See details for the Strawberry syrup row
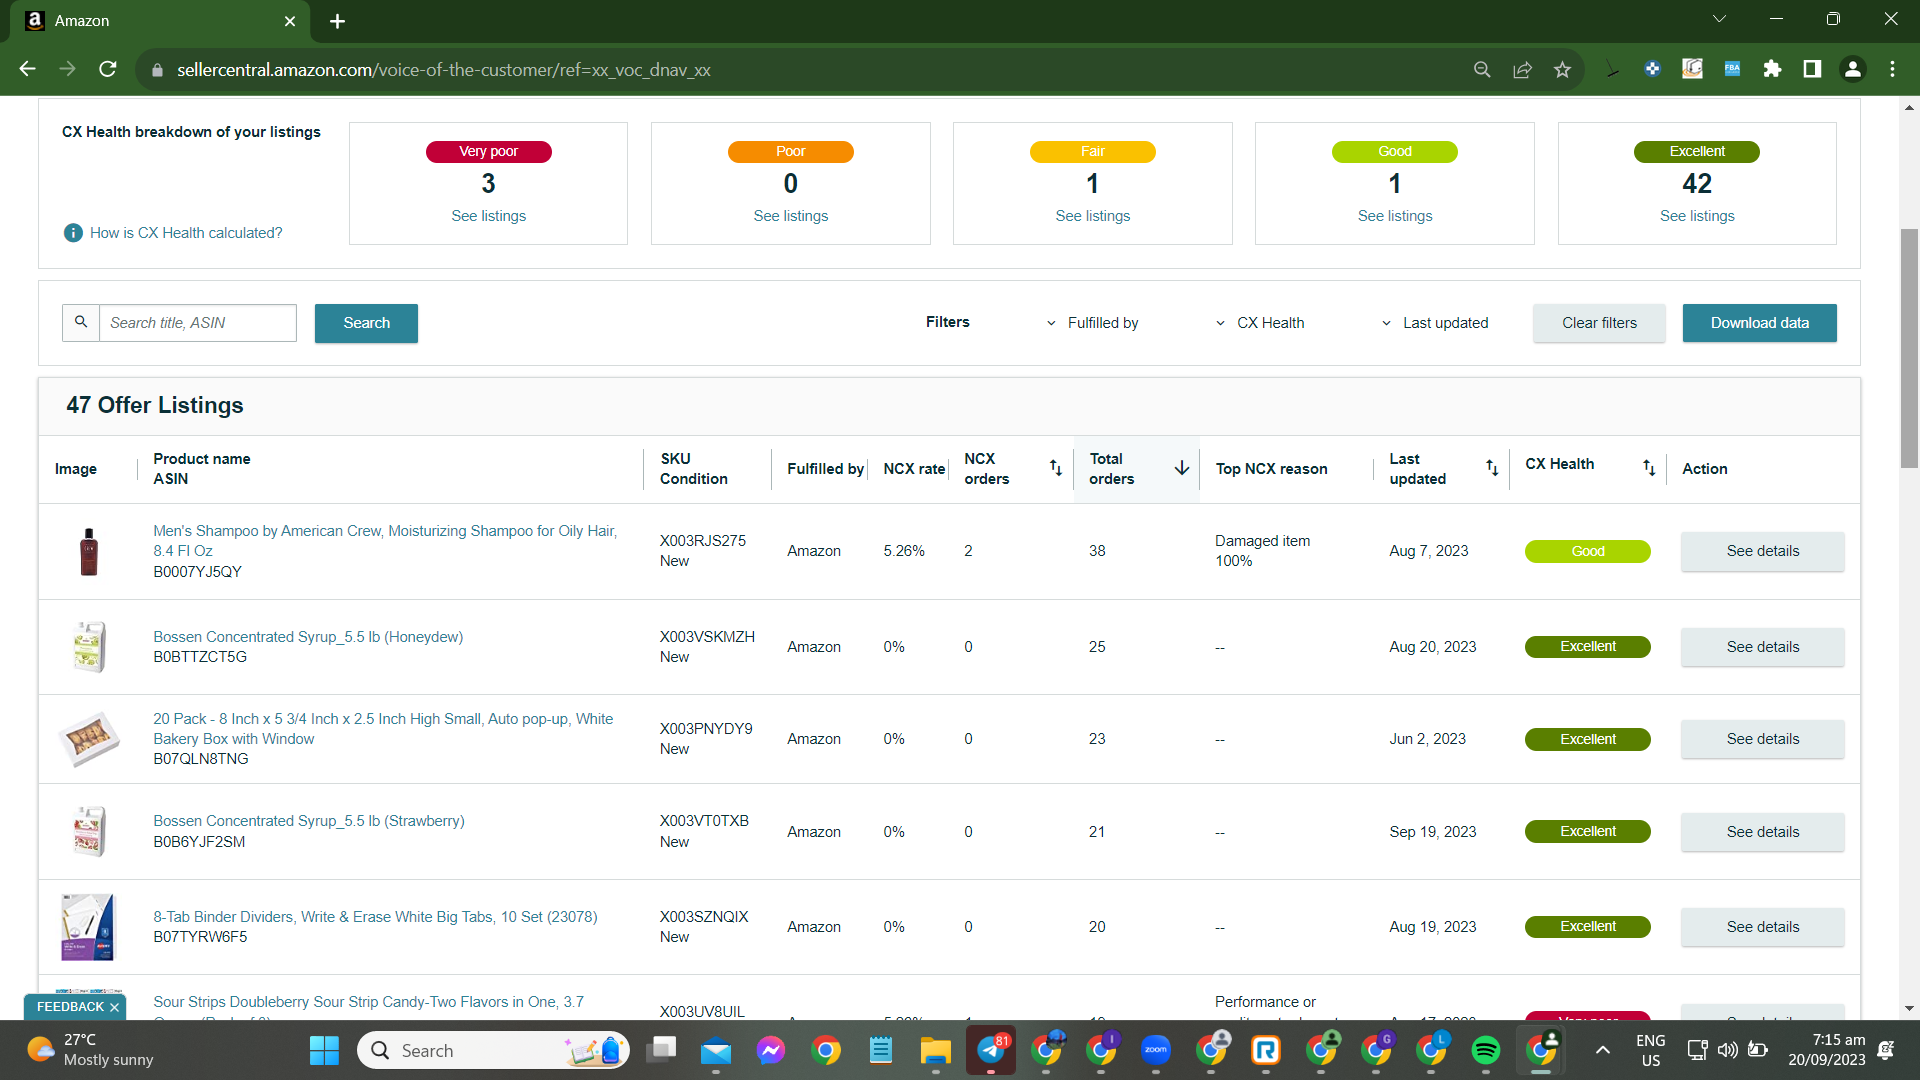 [1762, 832]
